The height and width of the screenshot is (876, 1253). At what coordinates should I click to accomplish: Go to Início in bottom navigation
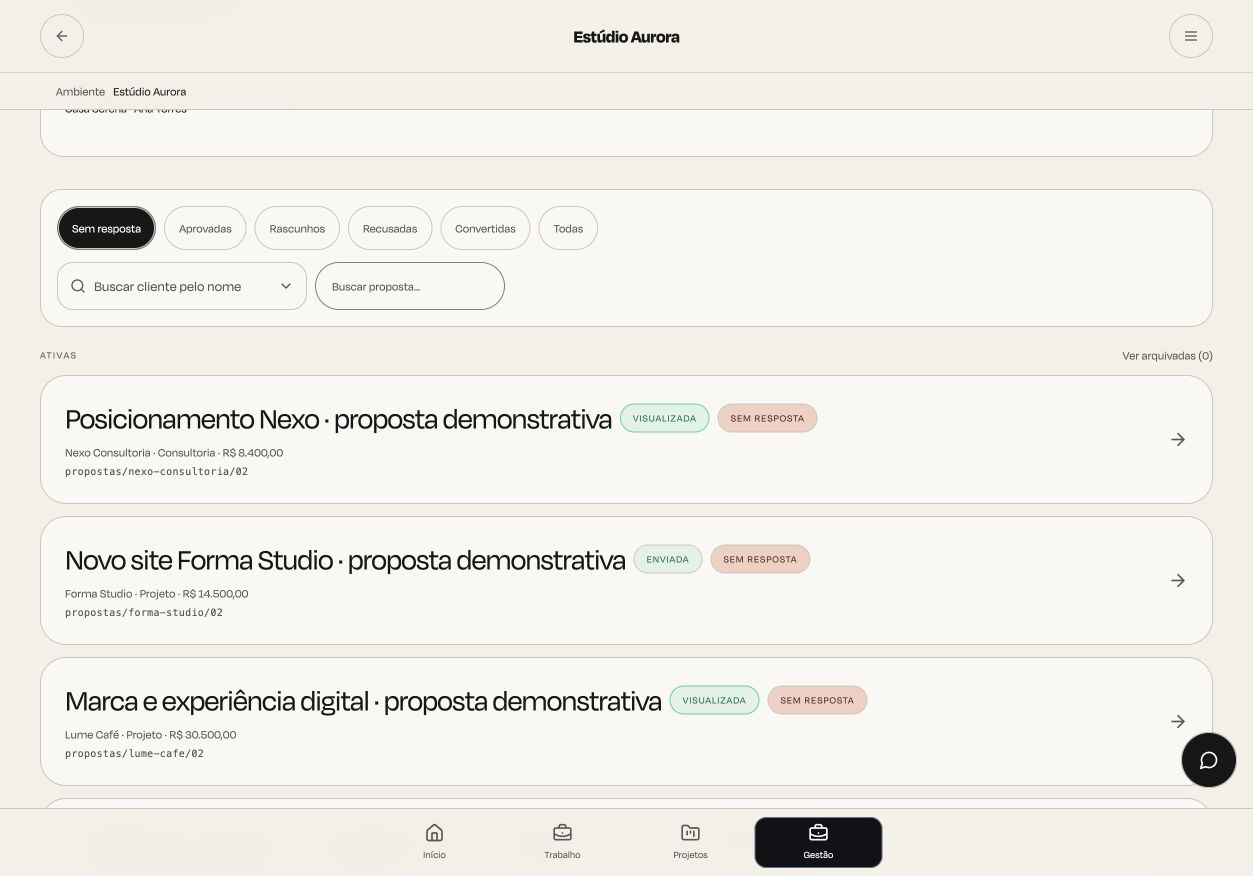click(x=434, y=841)
